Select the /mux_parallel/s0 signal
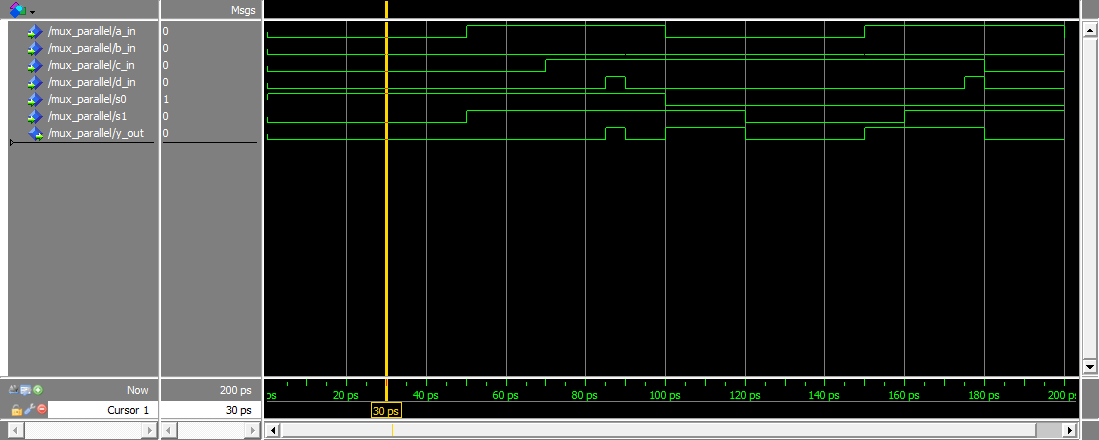 coord(88,100)
